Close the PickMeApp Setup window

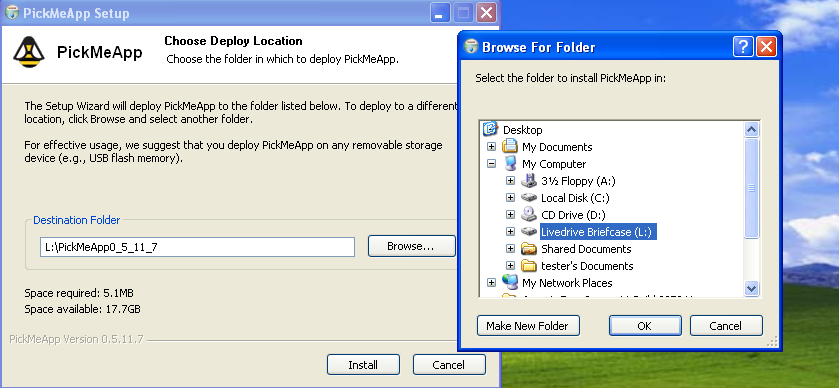486,13
